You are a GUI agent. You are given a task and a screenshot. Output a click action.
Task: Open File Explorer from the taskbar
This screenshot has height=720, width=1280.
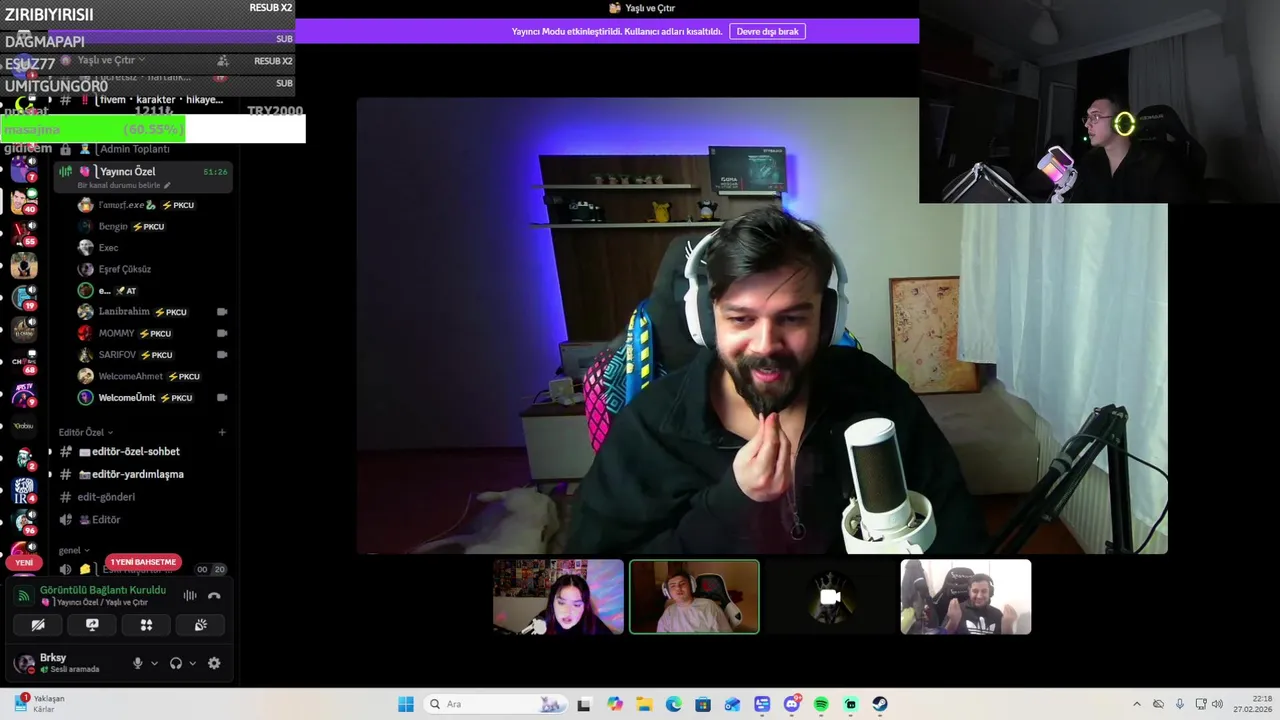(644, 704)
